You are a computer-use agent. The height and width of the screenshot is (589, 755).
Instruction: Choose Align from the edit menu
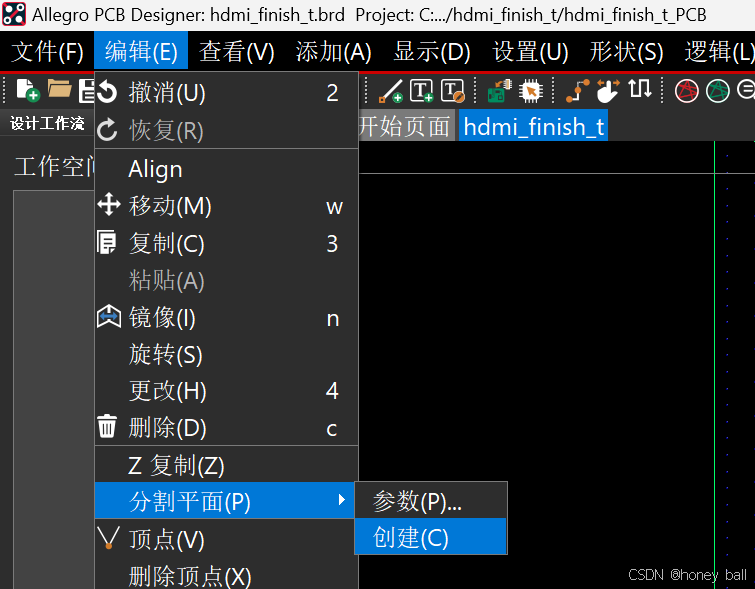point(226,169)
